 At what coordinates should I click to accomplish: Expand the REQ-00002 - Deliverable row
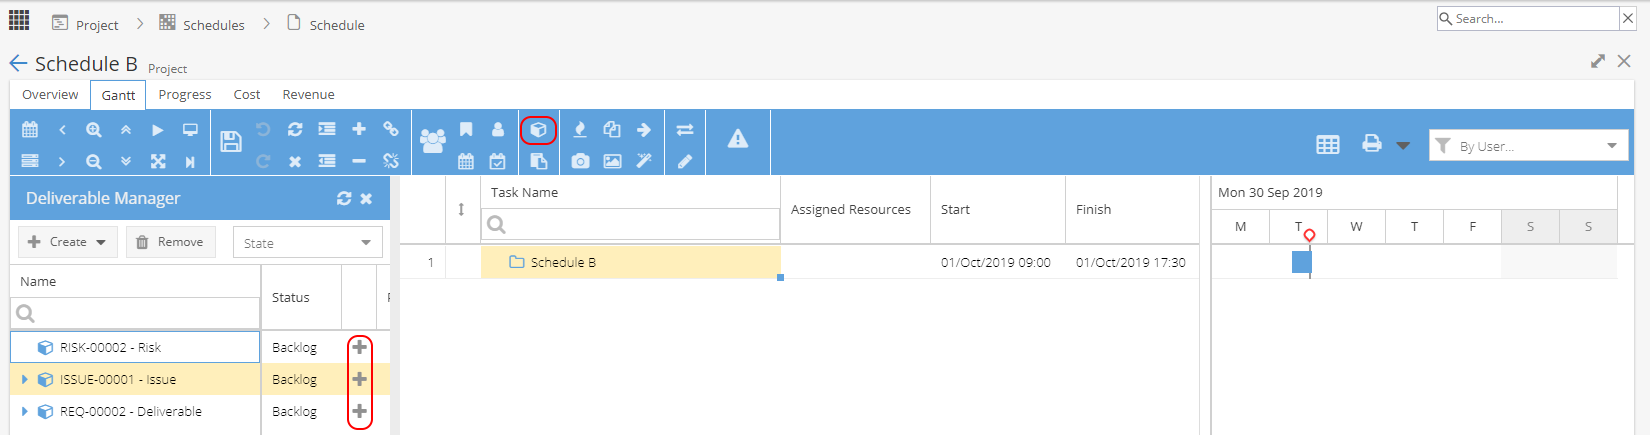24,412
